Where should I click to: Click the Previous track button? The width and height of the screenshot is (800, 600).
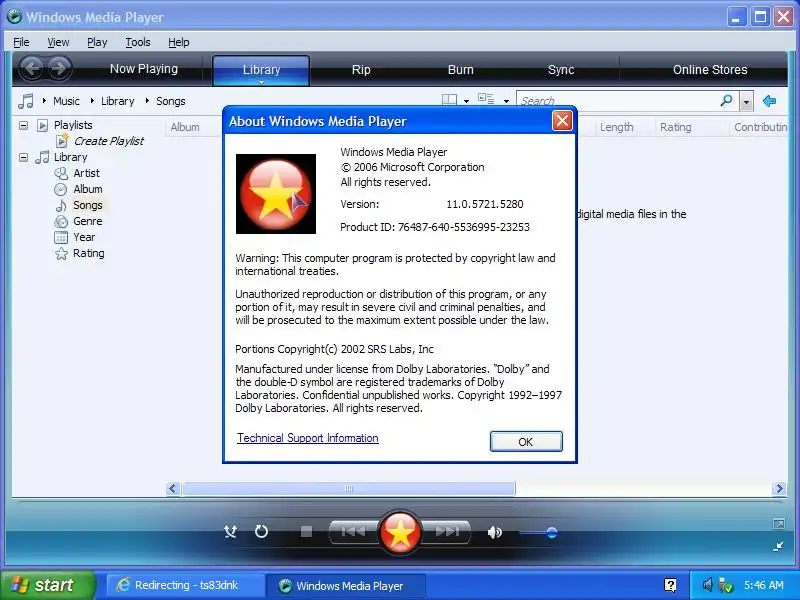pyautogui.click(x=353, y=532)
